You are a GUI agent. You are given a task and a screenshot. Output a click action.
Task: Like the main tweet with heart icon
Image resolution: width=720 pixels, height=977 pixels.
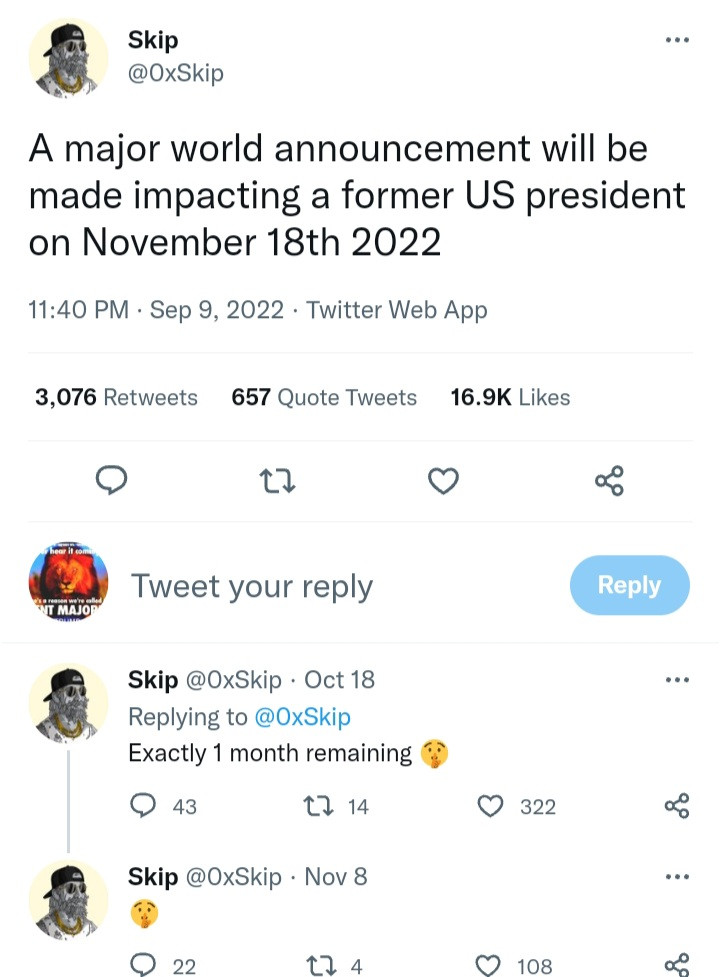click(x=443, y=483)
